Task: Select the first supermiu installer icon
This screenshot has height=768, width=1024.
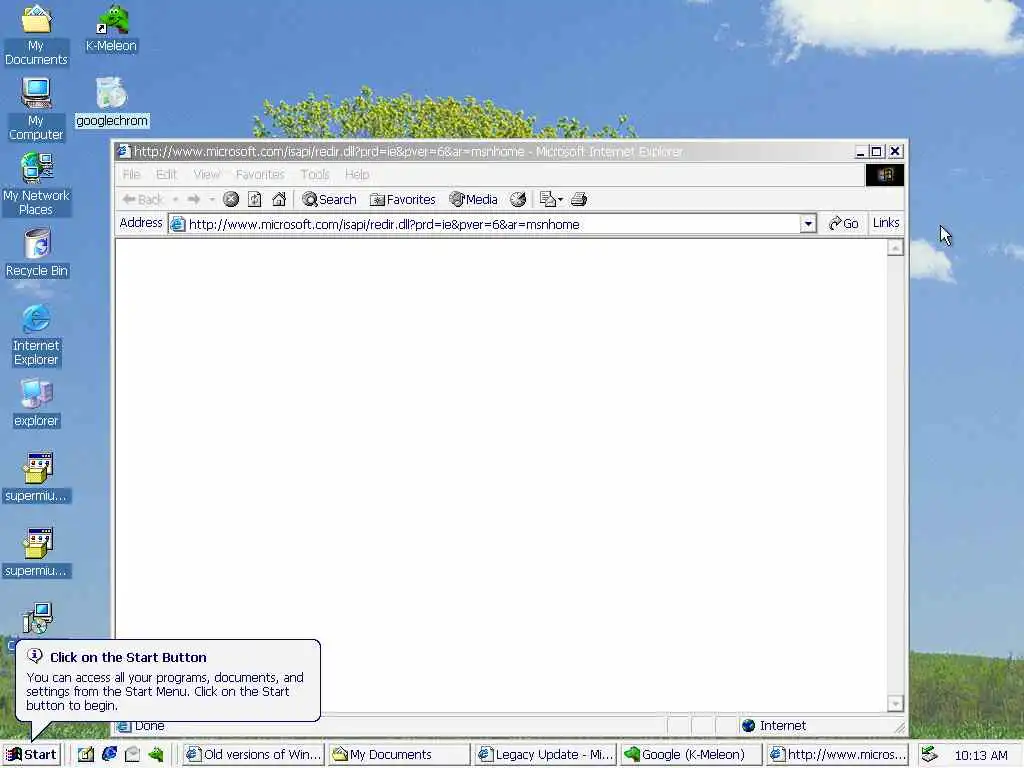Action: pyautogui.click(x=36, y=477)
